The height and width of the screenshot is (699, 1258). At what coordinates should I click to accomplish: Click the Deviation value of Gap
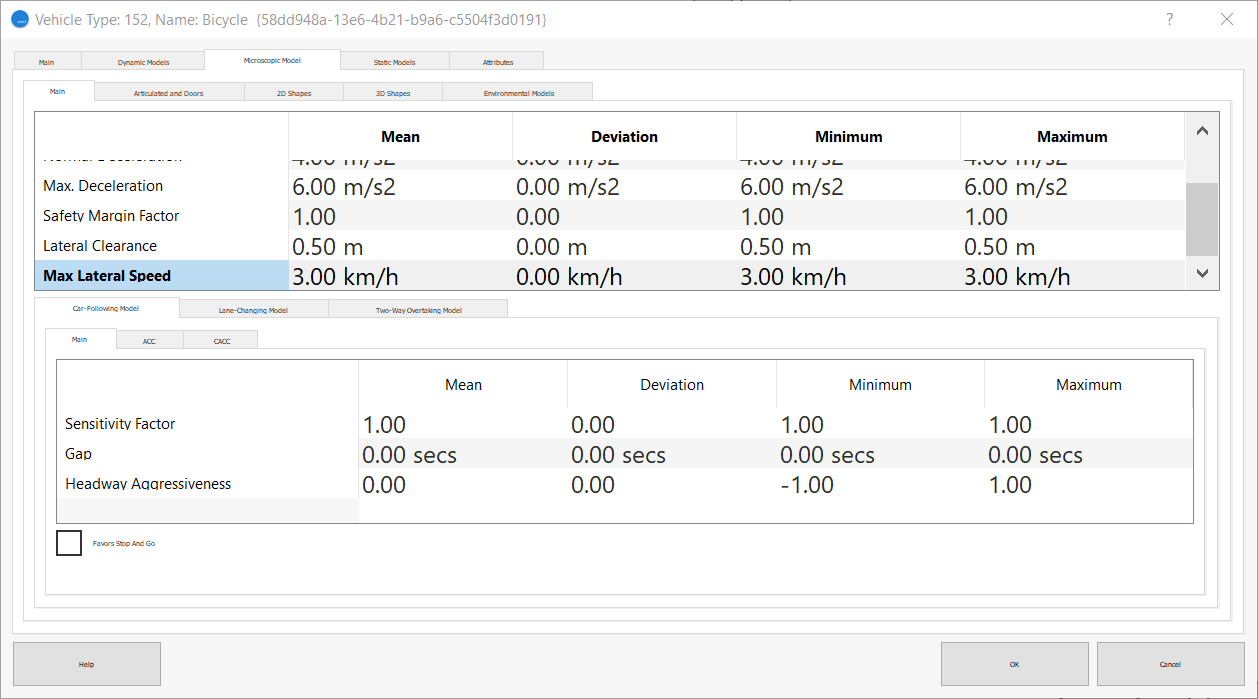[x=672, y=454]
